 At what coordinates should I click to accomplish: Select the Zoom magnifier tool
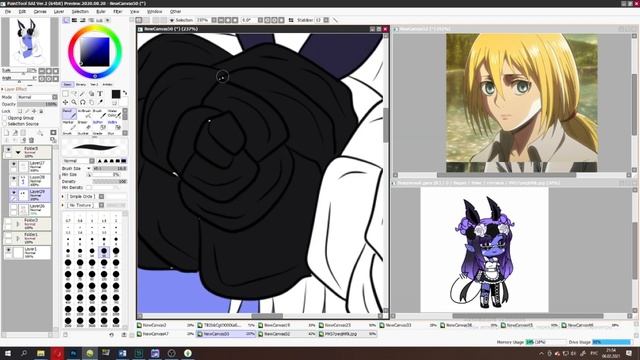point(74,102)
